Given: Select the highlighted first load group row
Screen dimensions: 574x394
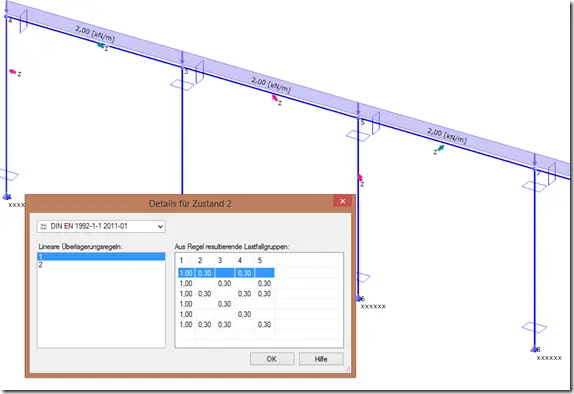Looking at the screenshot, I should coord(226,273).
